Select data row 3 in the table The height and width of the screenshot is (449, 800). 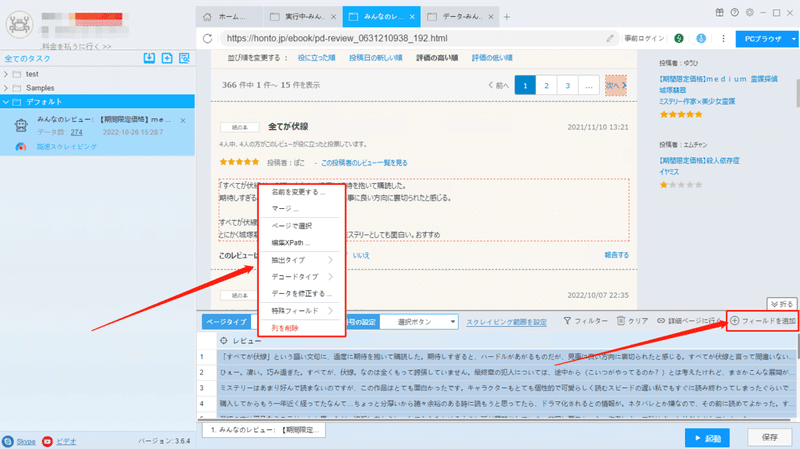pos(497,388)
